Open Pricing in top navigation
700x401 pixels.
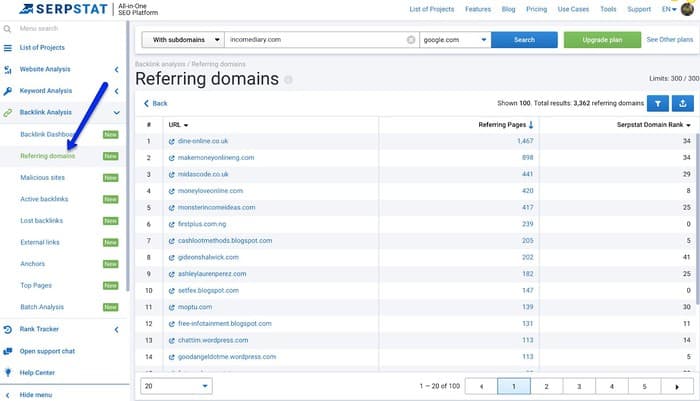(536, 9)
